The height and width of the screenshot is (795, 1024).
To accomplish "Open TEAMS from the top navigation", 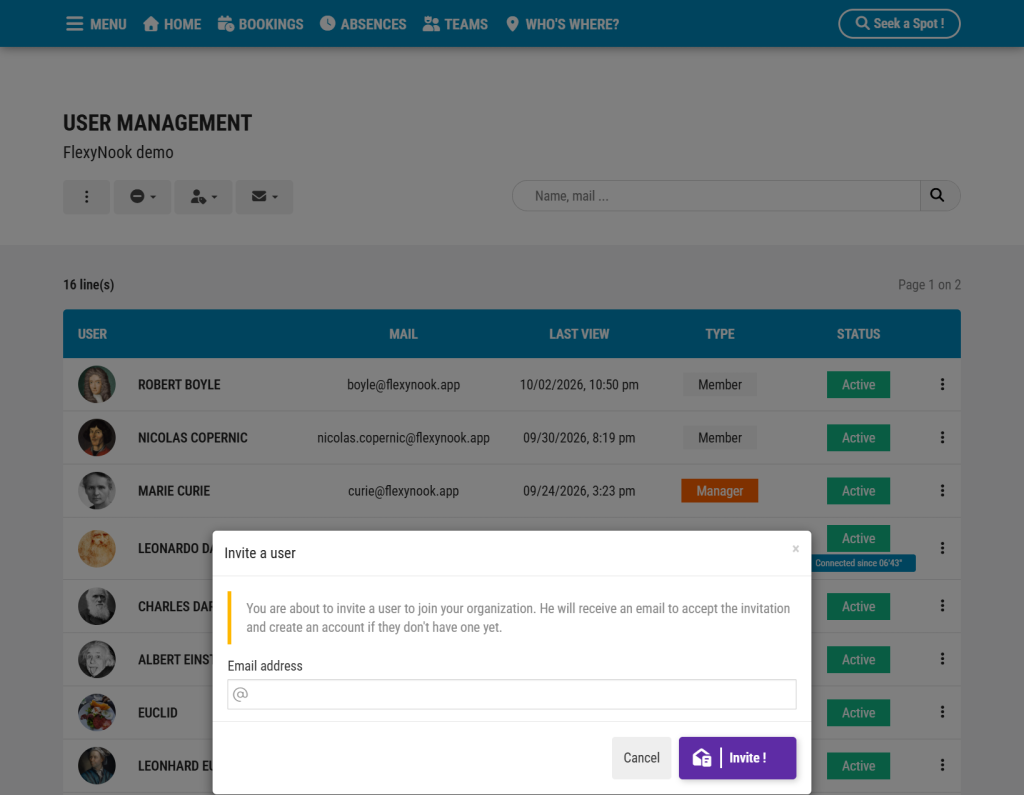I will point(455,24).
